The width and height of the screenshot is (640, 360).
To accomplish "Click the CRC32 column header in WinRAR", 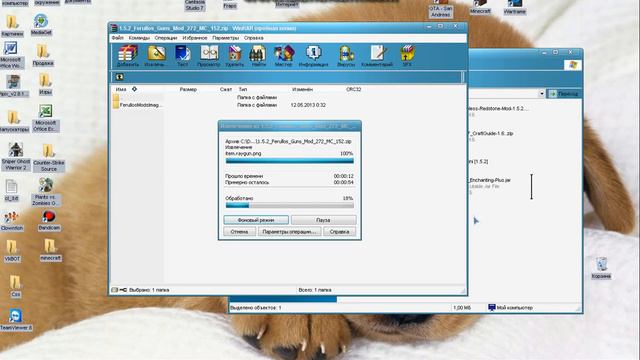I will pyautogui.click(x=353, y=89).
